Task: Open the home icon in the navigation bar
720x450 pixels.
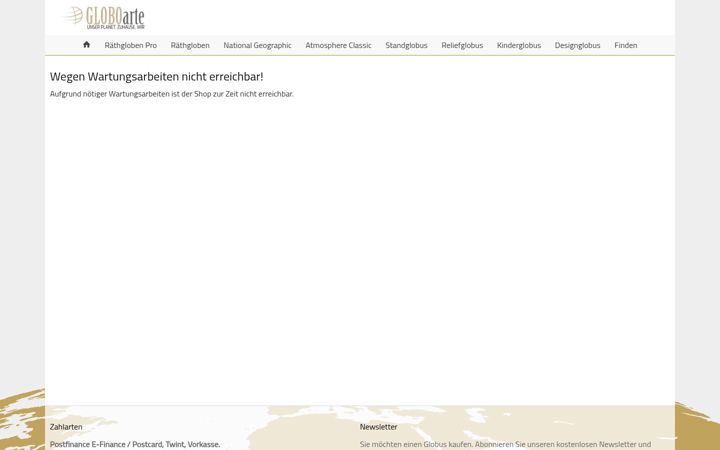Action: [86, 45]
